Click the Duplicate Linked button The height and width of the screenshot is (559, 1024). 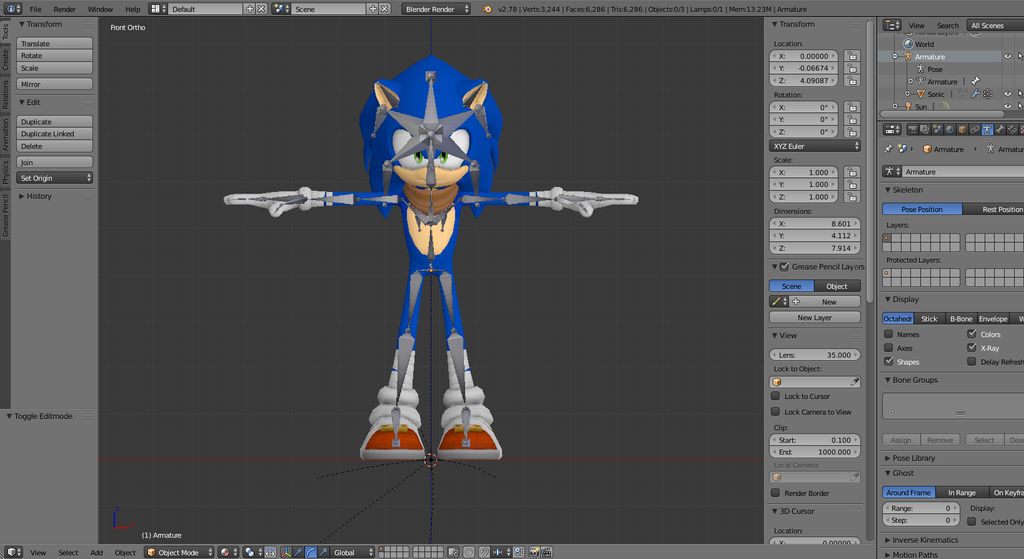tap(54, 134)
